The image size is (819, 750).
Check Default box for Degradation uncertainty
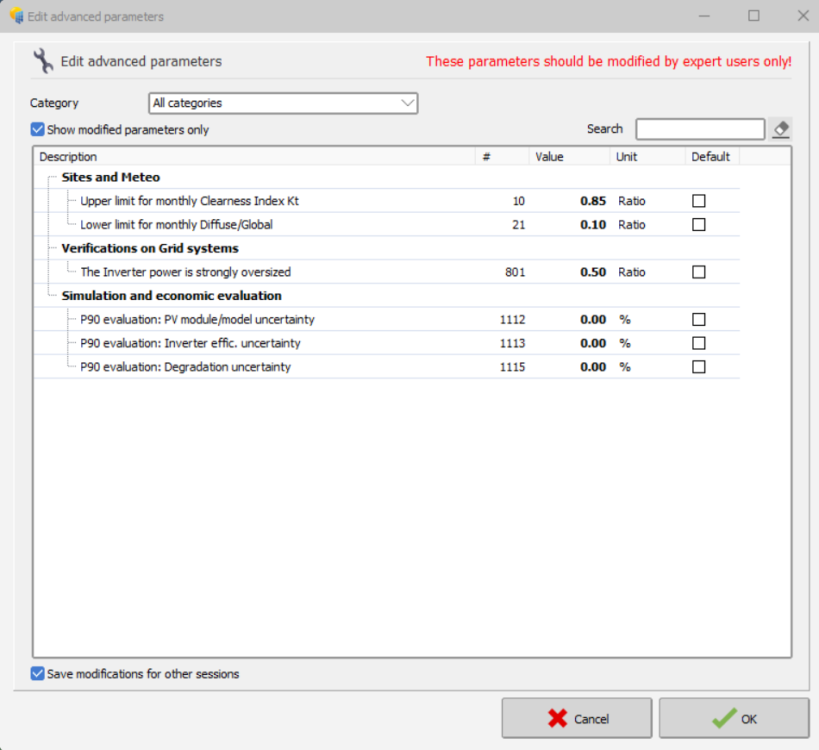[x=699, y=367]
